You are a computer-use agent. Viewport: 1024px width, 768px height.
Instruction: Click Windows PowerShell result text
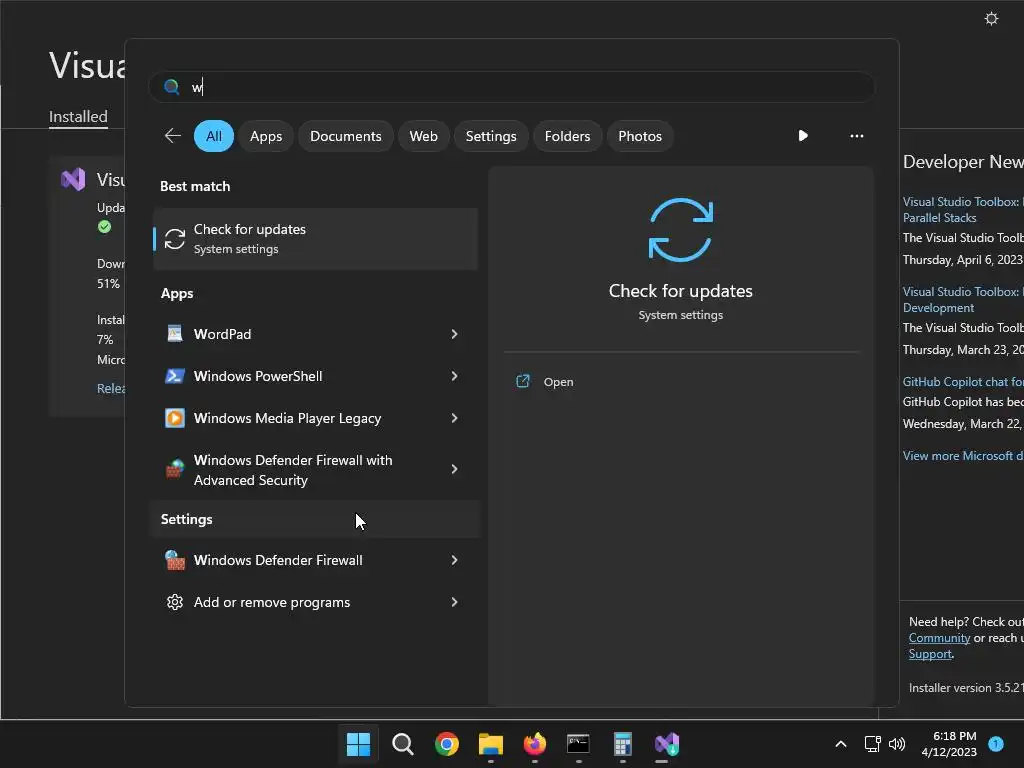coord(258,376)
